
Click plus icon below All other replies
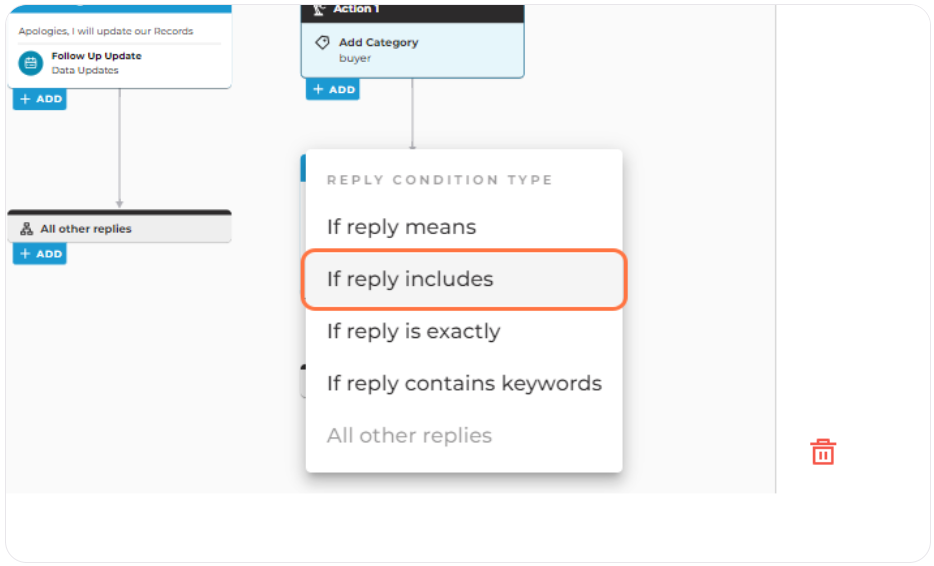25,254
